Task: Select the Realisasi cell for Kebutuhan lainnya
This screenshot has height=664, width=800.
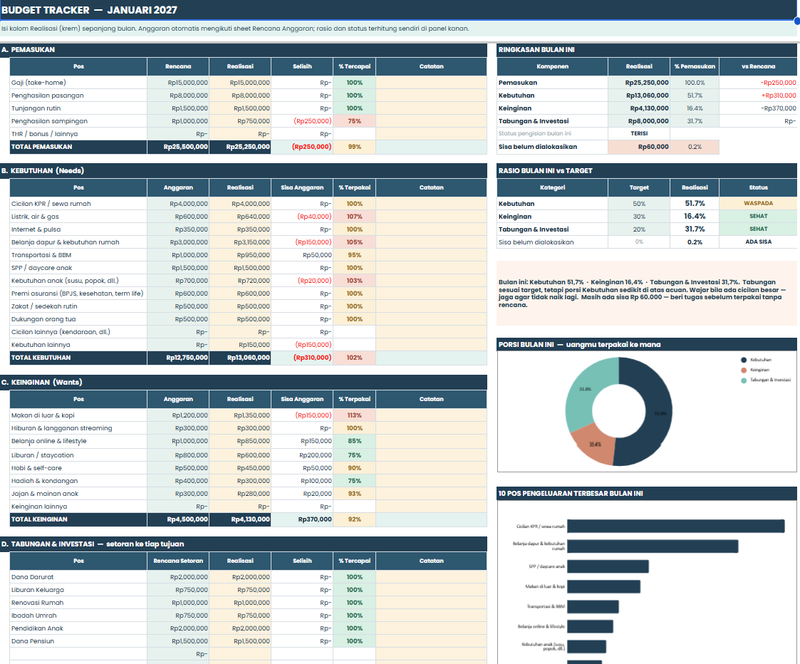Action: click(240, 345)
